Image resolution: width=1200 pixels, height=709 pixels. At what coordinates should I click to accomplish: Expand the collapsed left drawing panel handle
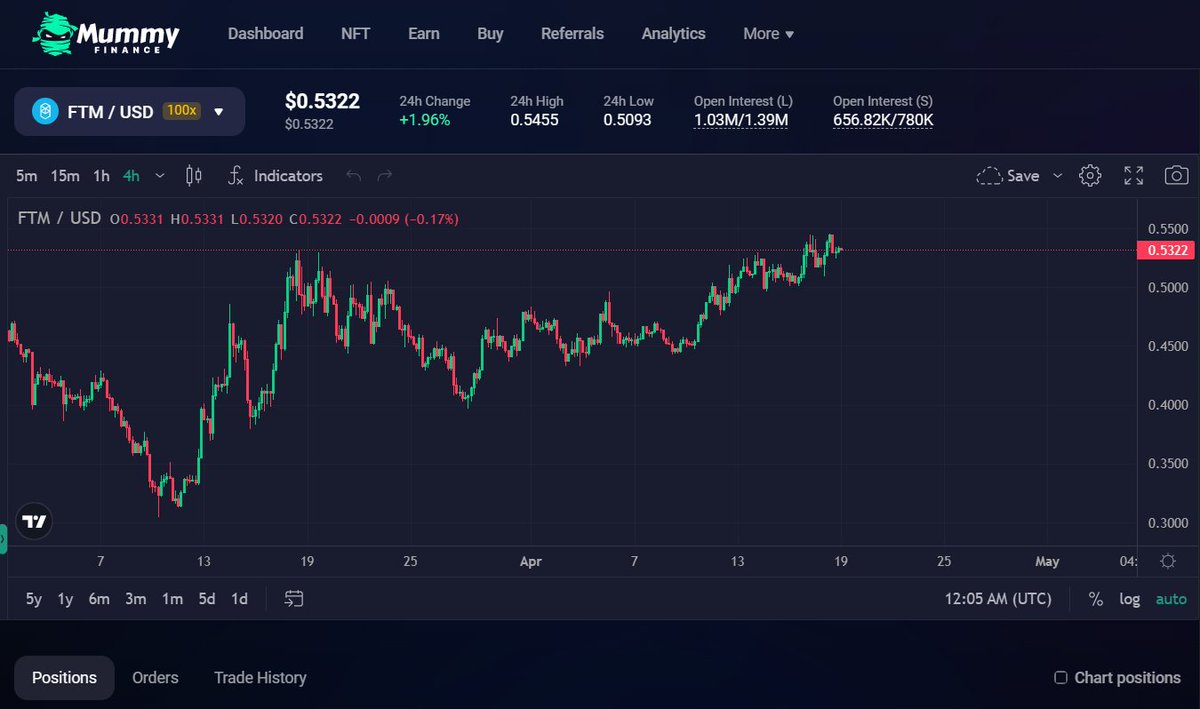[x=3, y=539]
